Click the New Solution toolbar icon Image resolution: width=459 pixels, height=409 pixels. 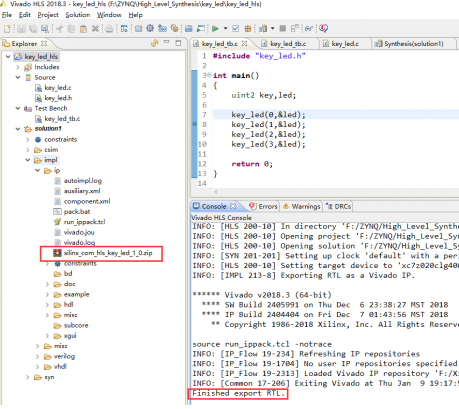(162, 29)
